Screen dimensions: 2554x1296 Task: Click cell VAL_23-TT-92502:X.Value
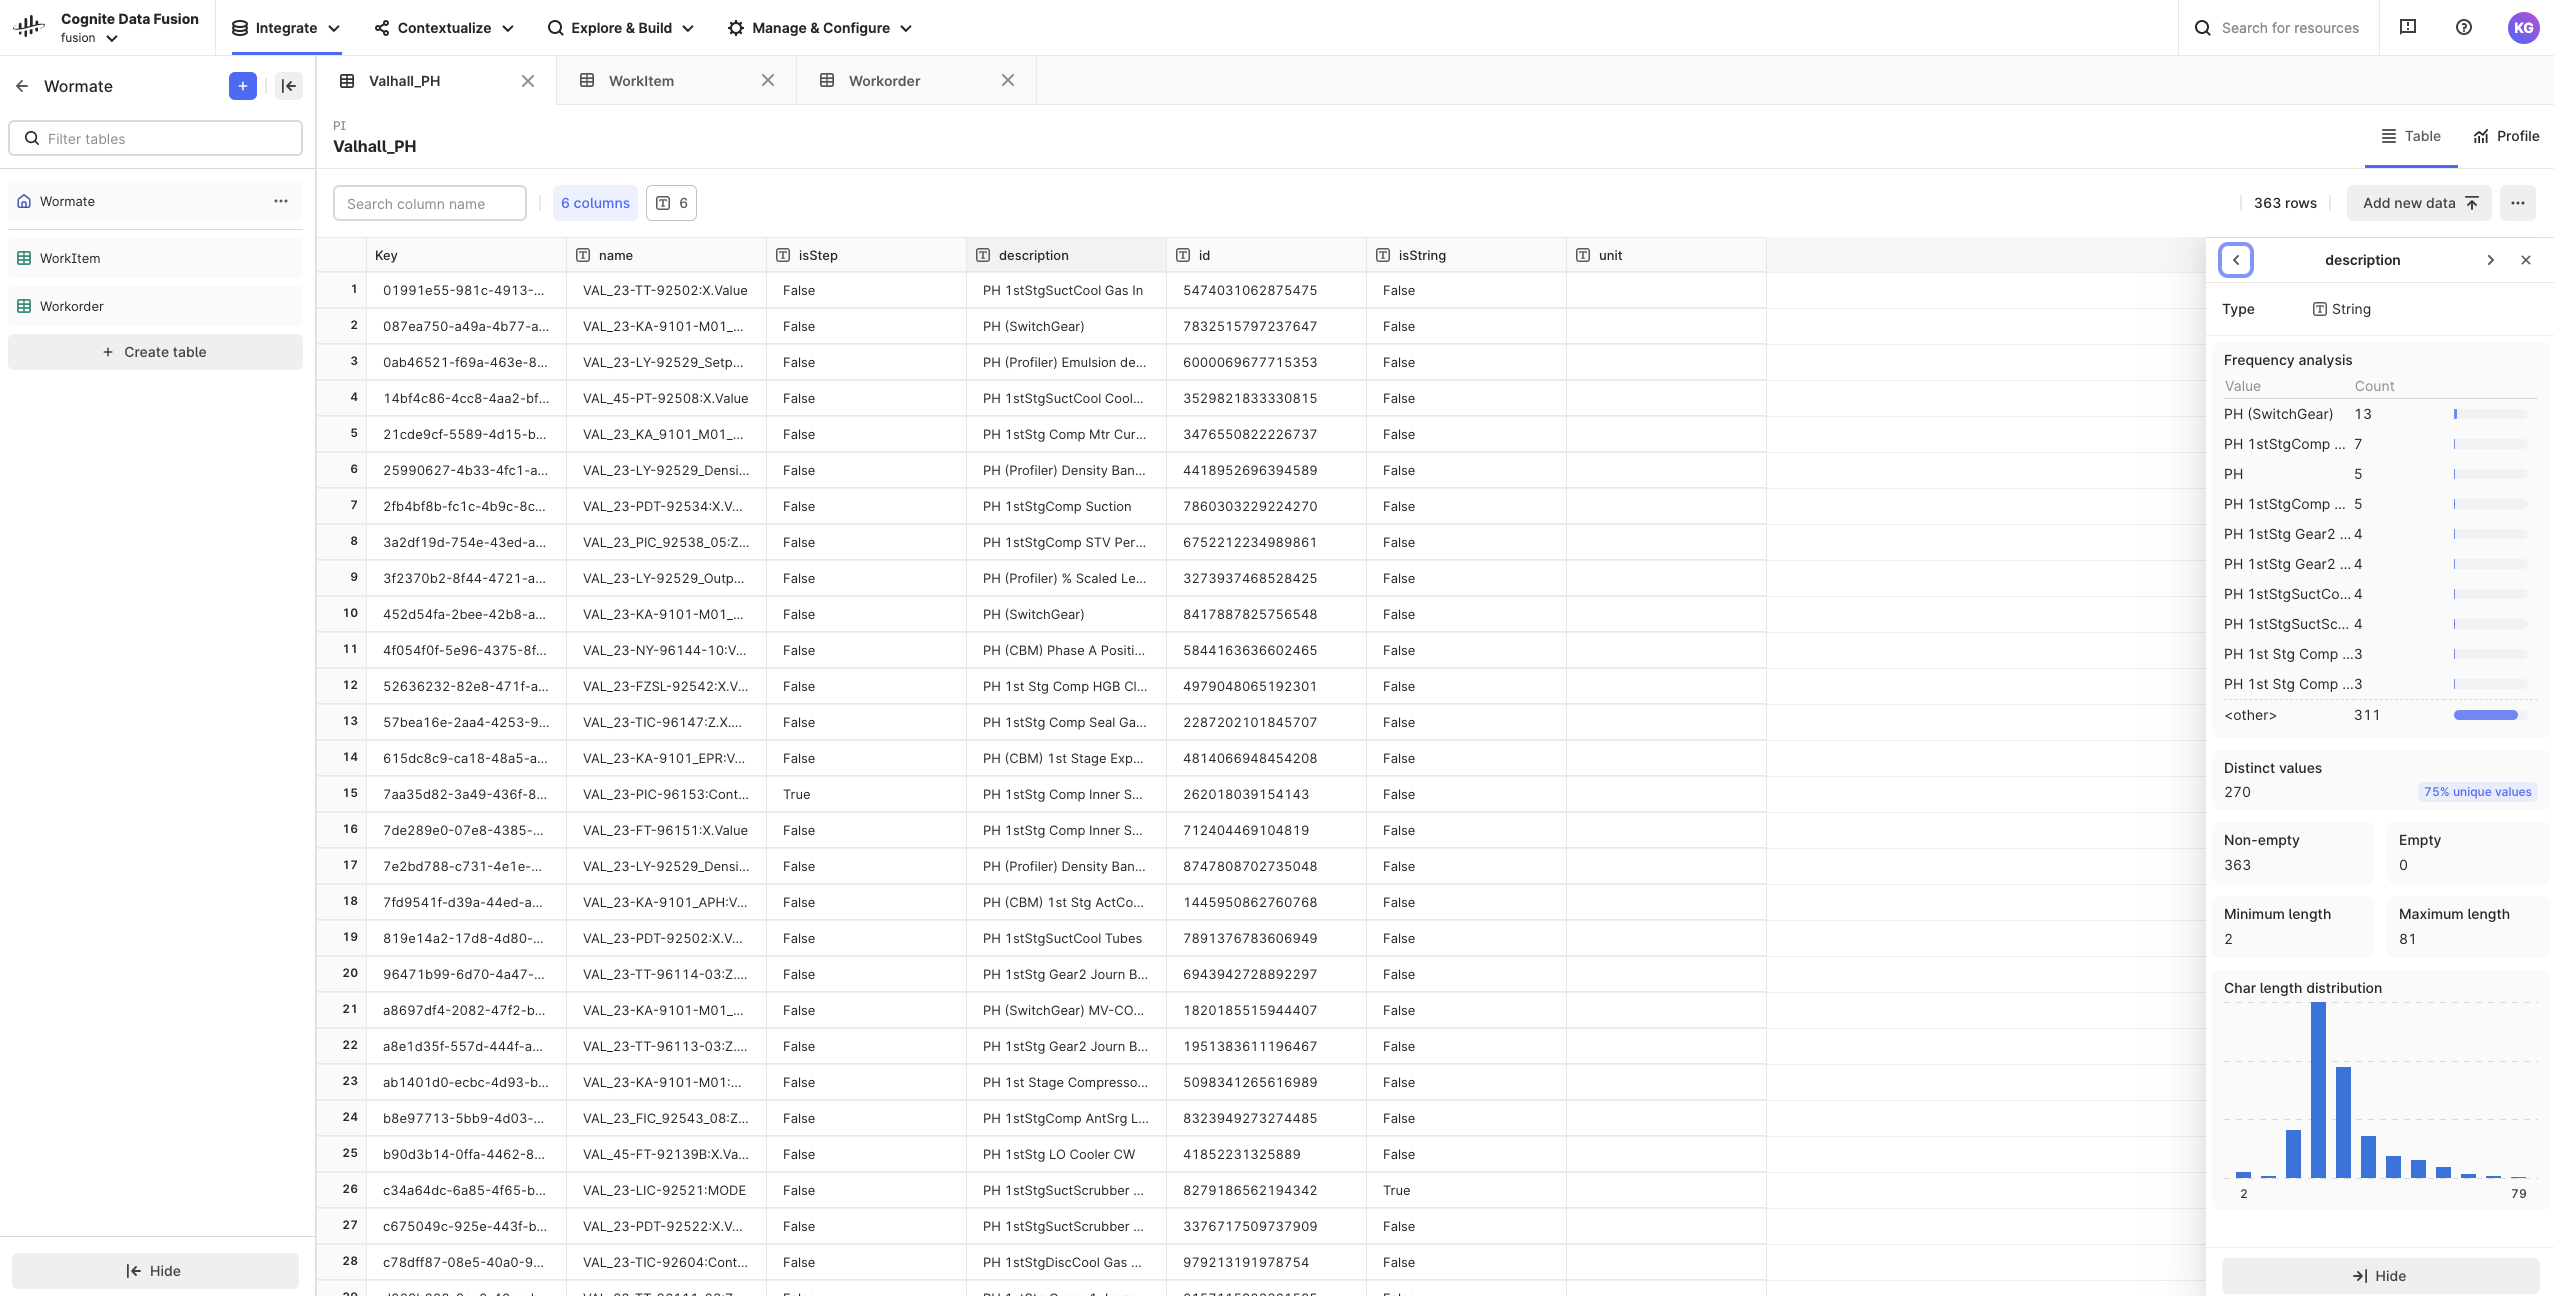click(x=665, y=290)
